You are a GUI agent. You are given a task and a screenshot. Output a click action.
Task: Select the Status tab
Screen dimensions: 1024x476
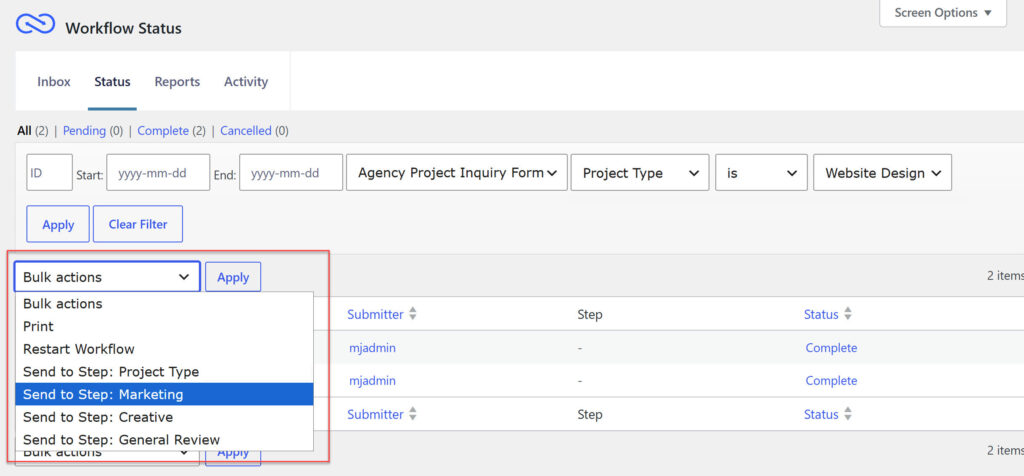(x=112, y=82)
